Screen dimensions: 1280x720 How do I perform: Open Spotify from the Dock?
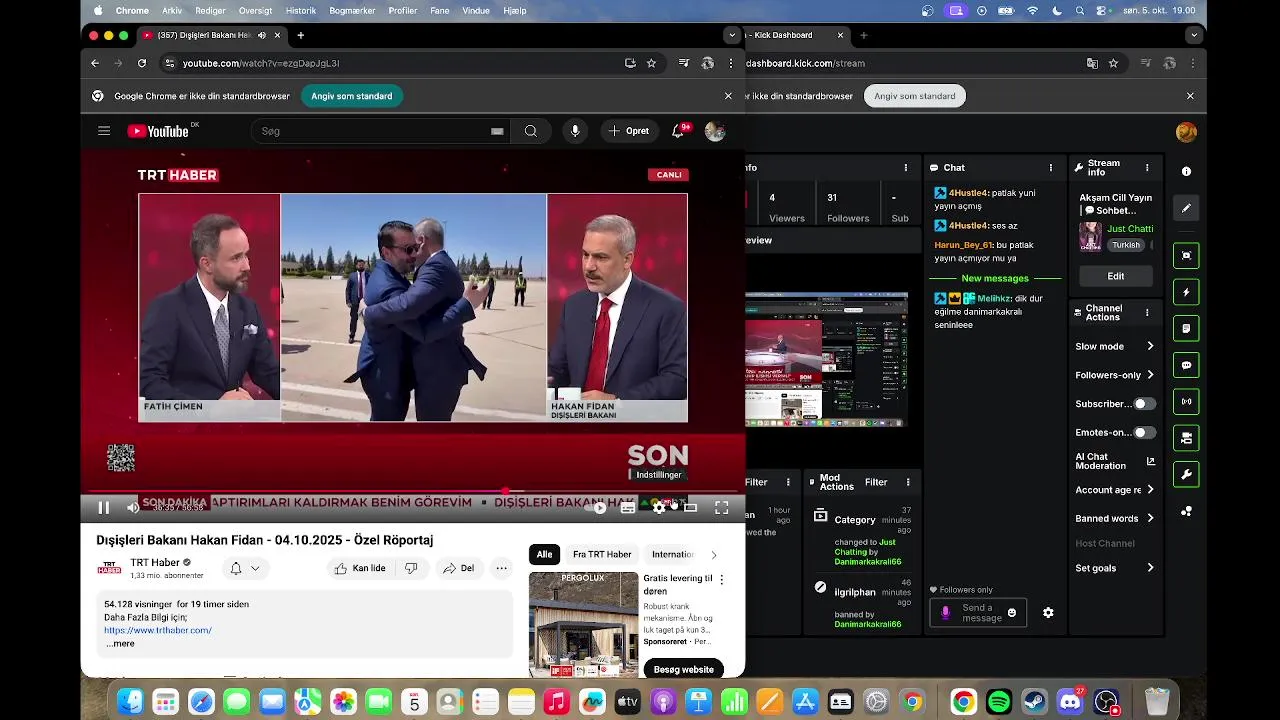(x=999, y=702)
